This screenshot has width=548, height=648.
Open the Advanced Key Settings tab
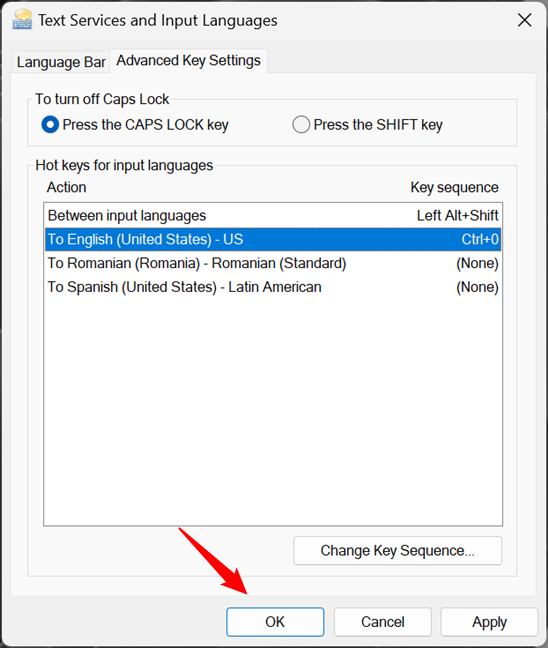188,61
